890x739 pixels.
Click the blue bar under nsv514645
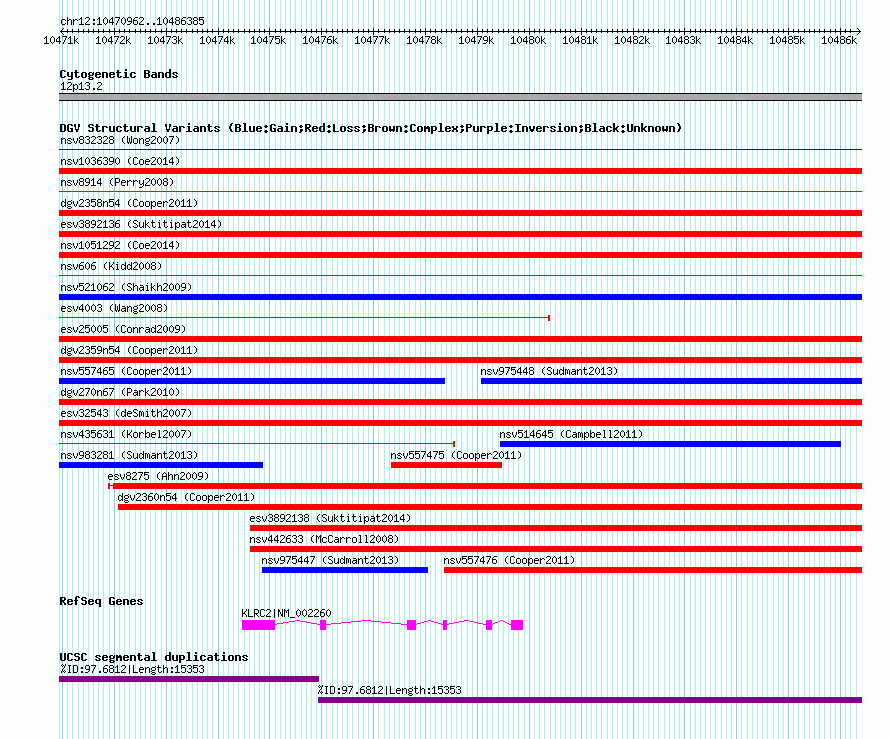[x=670, y=444]
